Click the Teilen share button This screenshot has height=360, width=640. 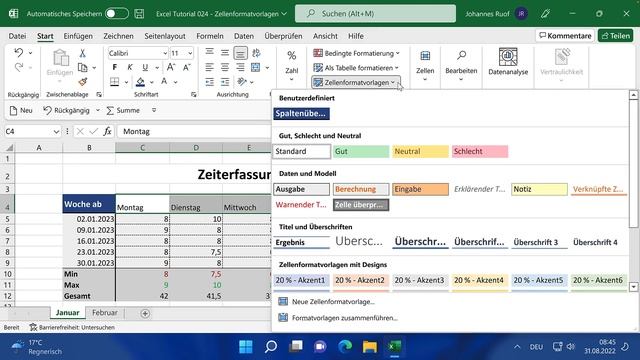click(x=616, y=36)
